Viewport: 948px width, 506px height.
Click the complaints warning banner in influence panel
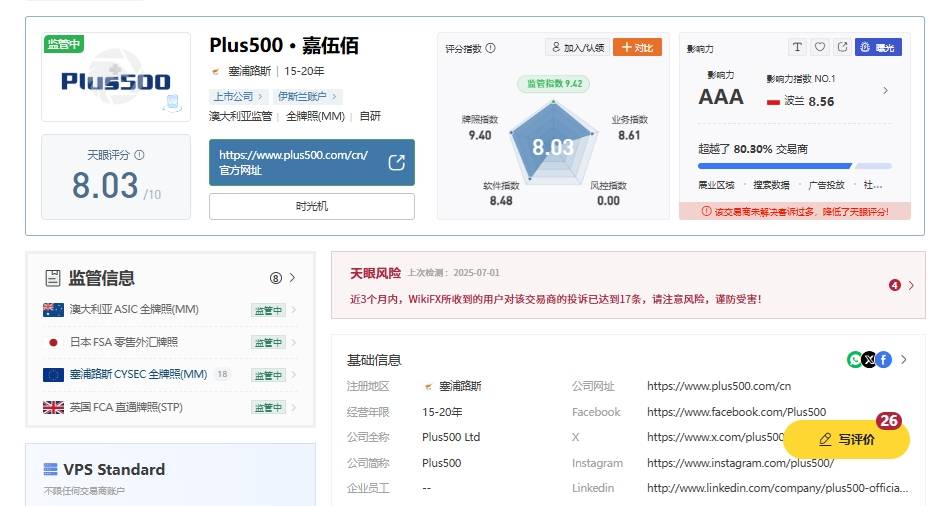[794, 211]
